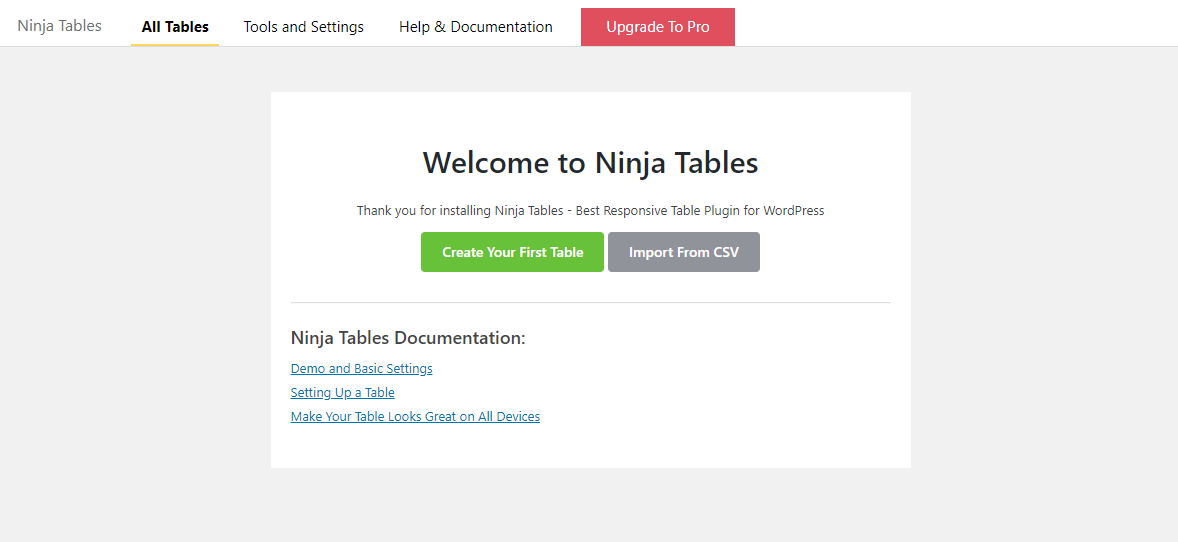This screenshot has width=1178, height=542.
Task: Click Create Your First Table button
Action: click(512, 252)
